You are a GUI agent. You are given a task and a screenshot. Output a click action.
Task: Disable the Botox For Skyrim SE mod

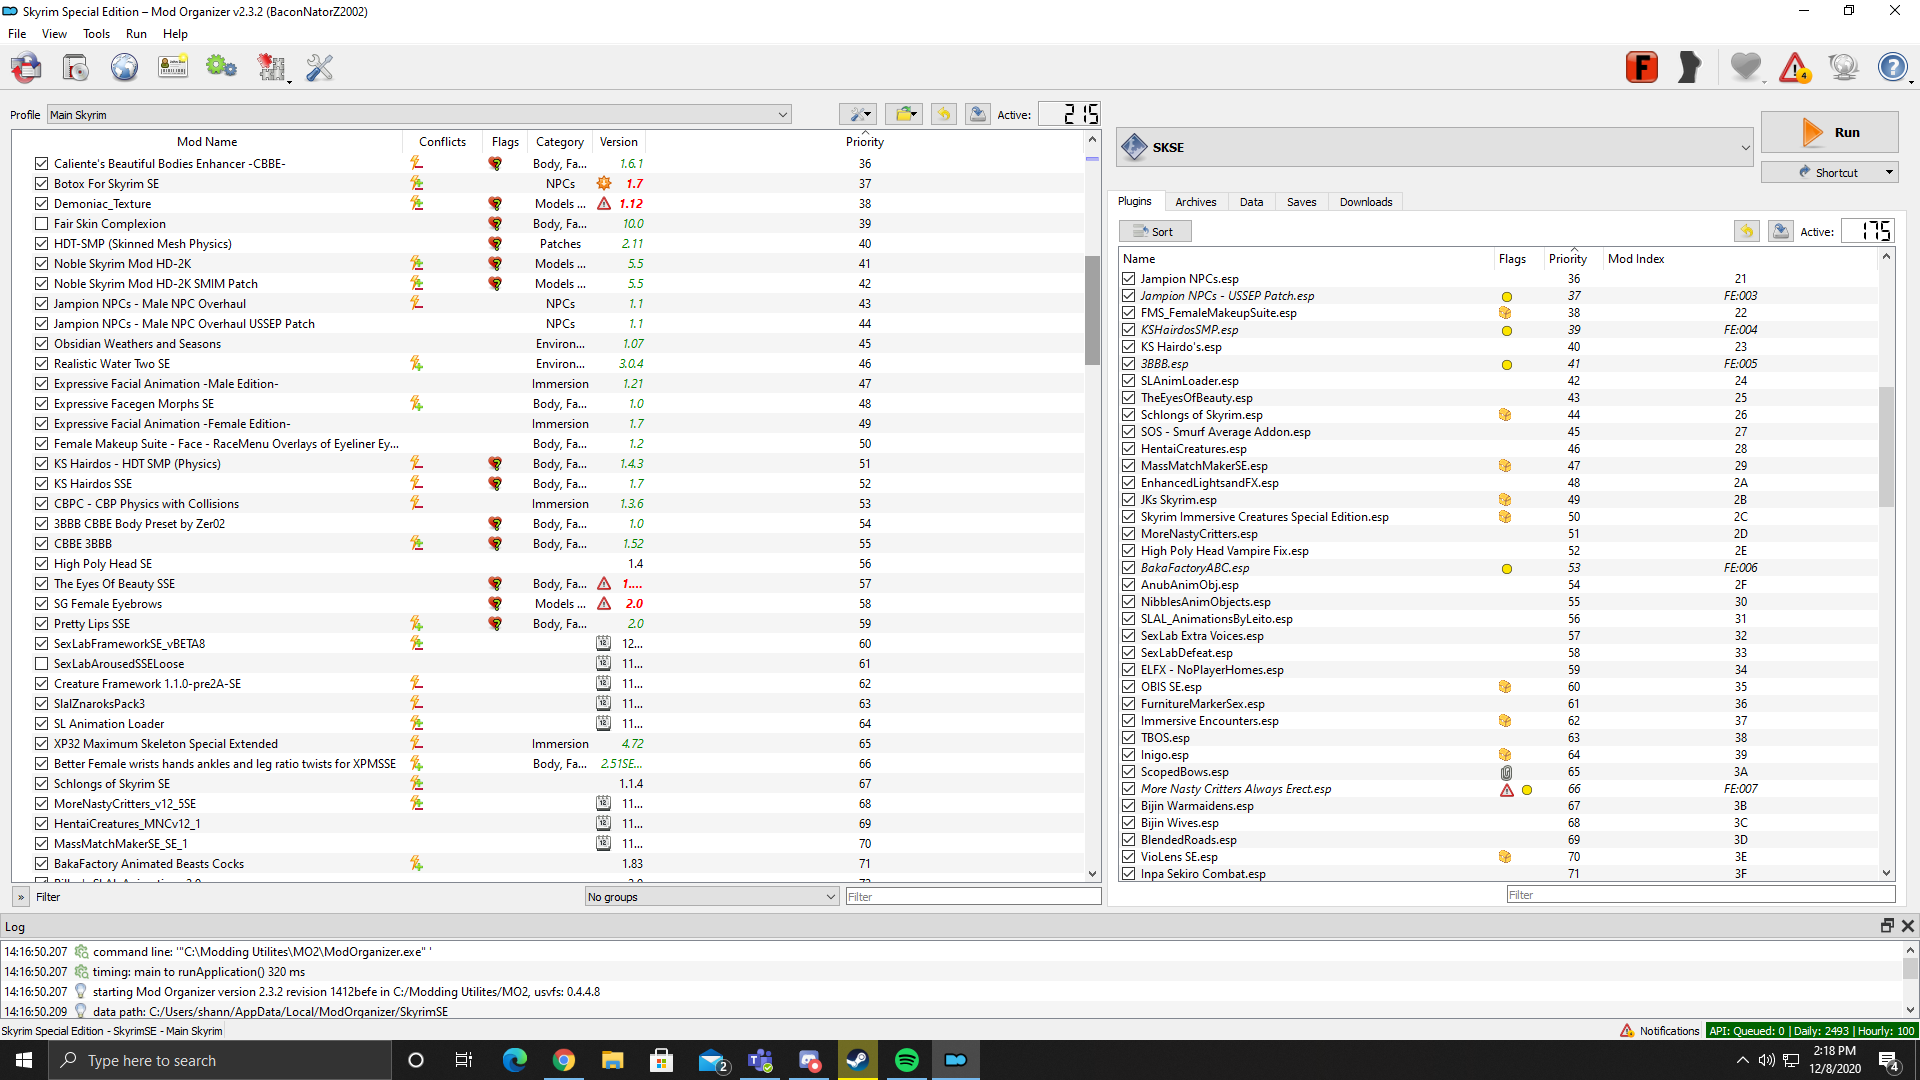[41, 184]
